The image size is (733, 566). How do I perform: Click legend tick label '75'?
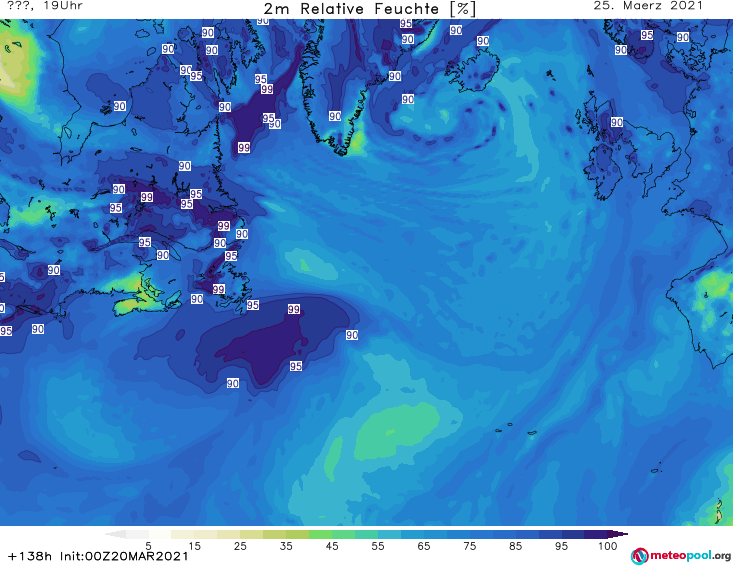pyautogui.click(x=469, y=546)
